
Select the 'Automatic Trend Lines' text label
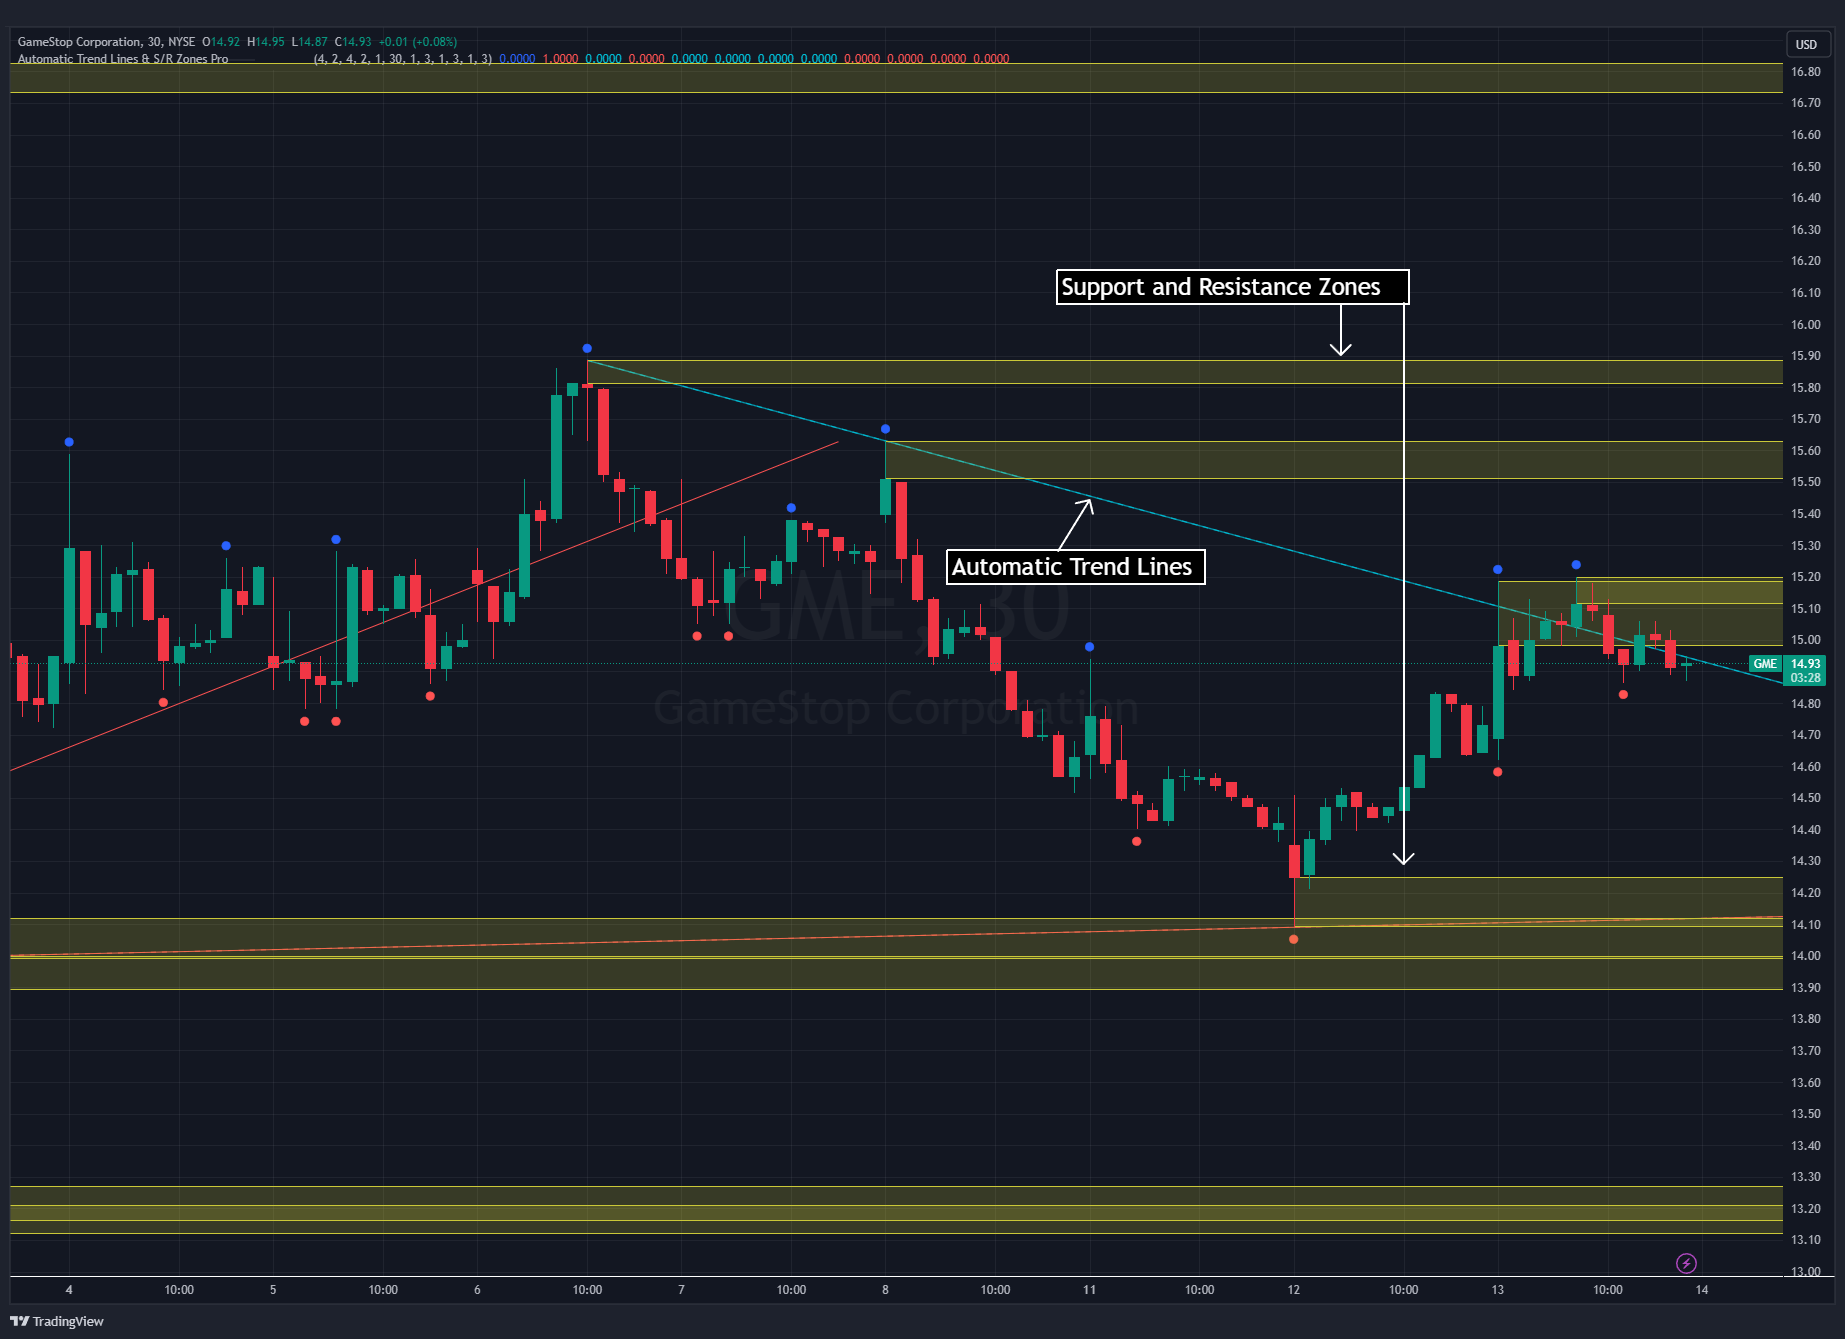tap(1075, 566)
